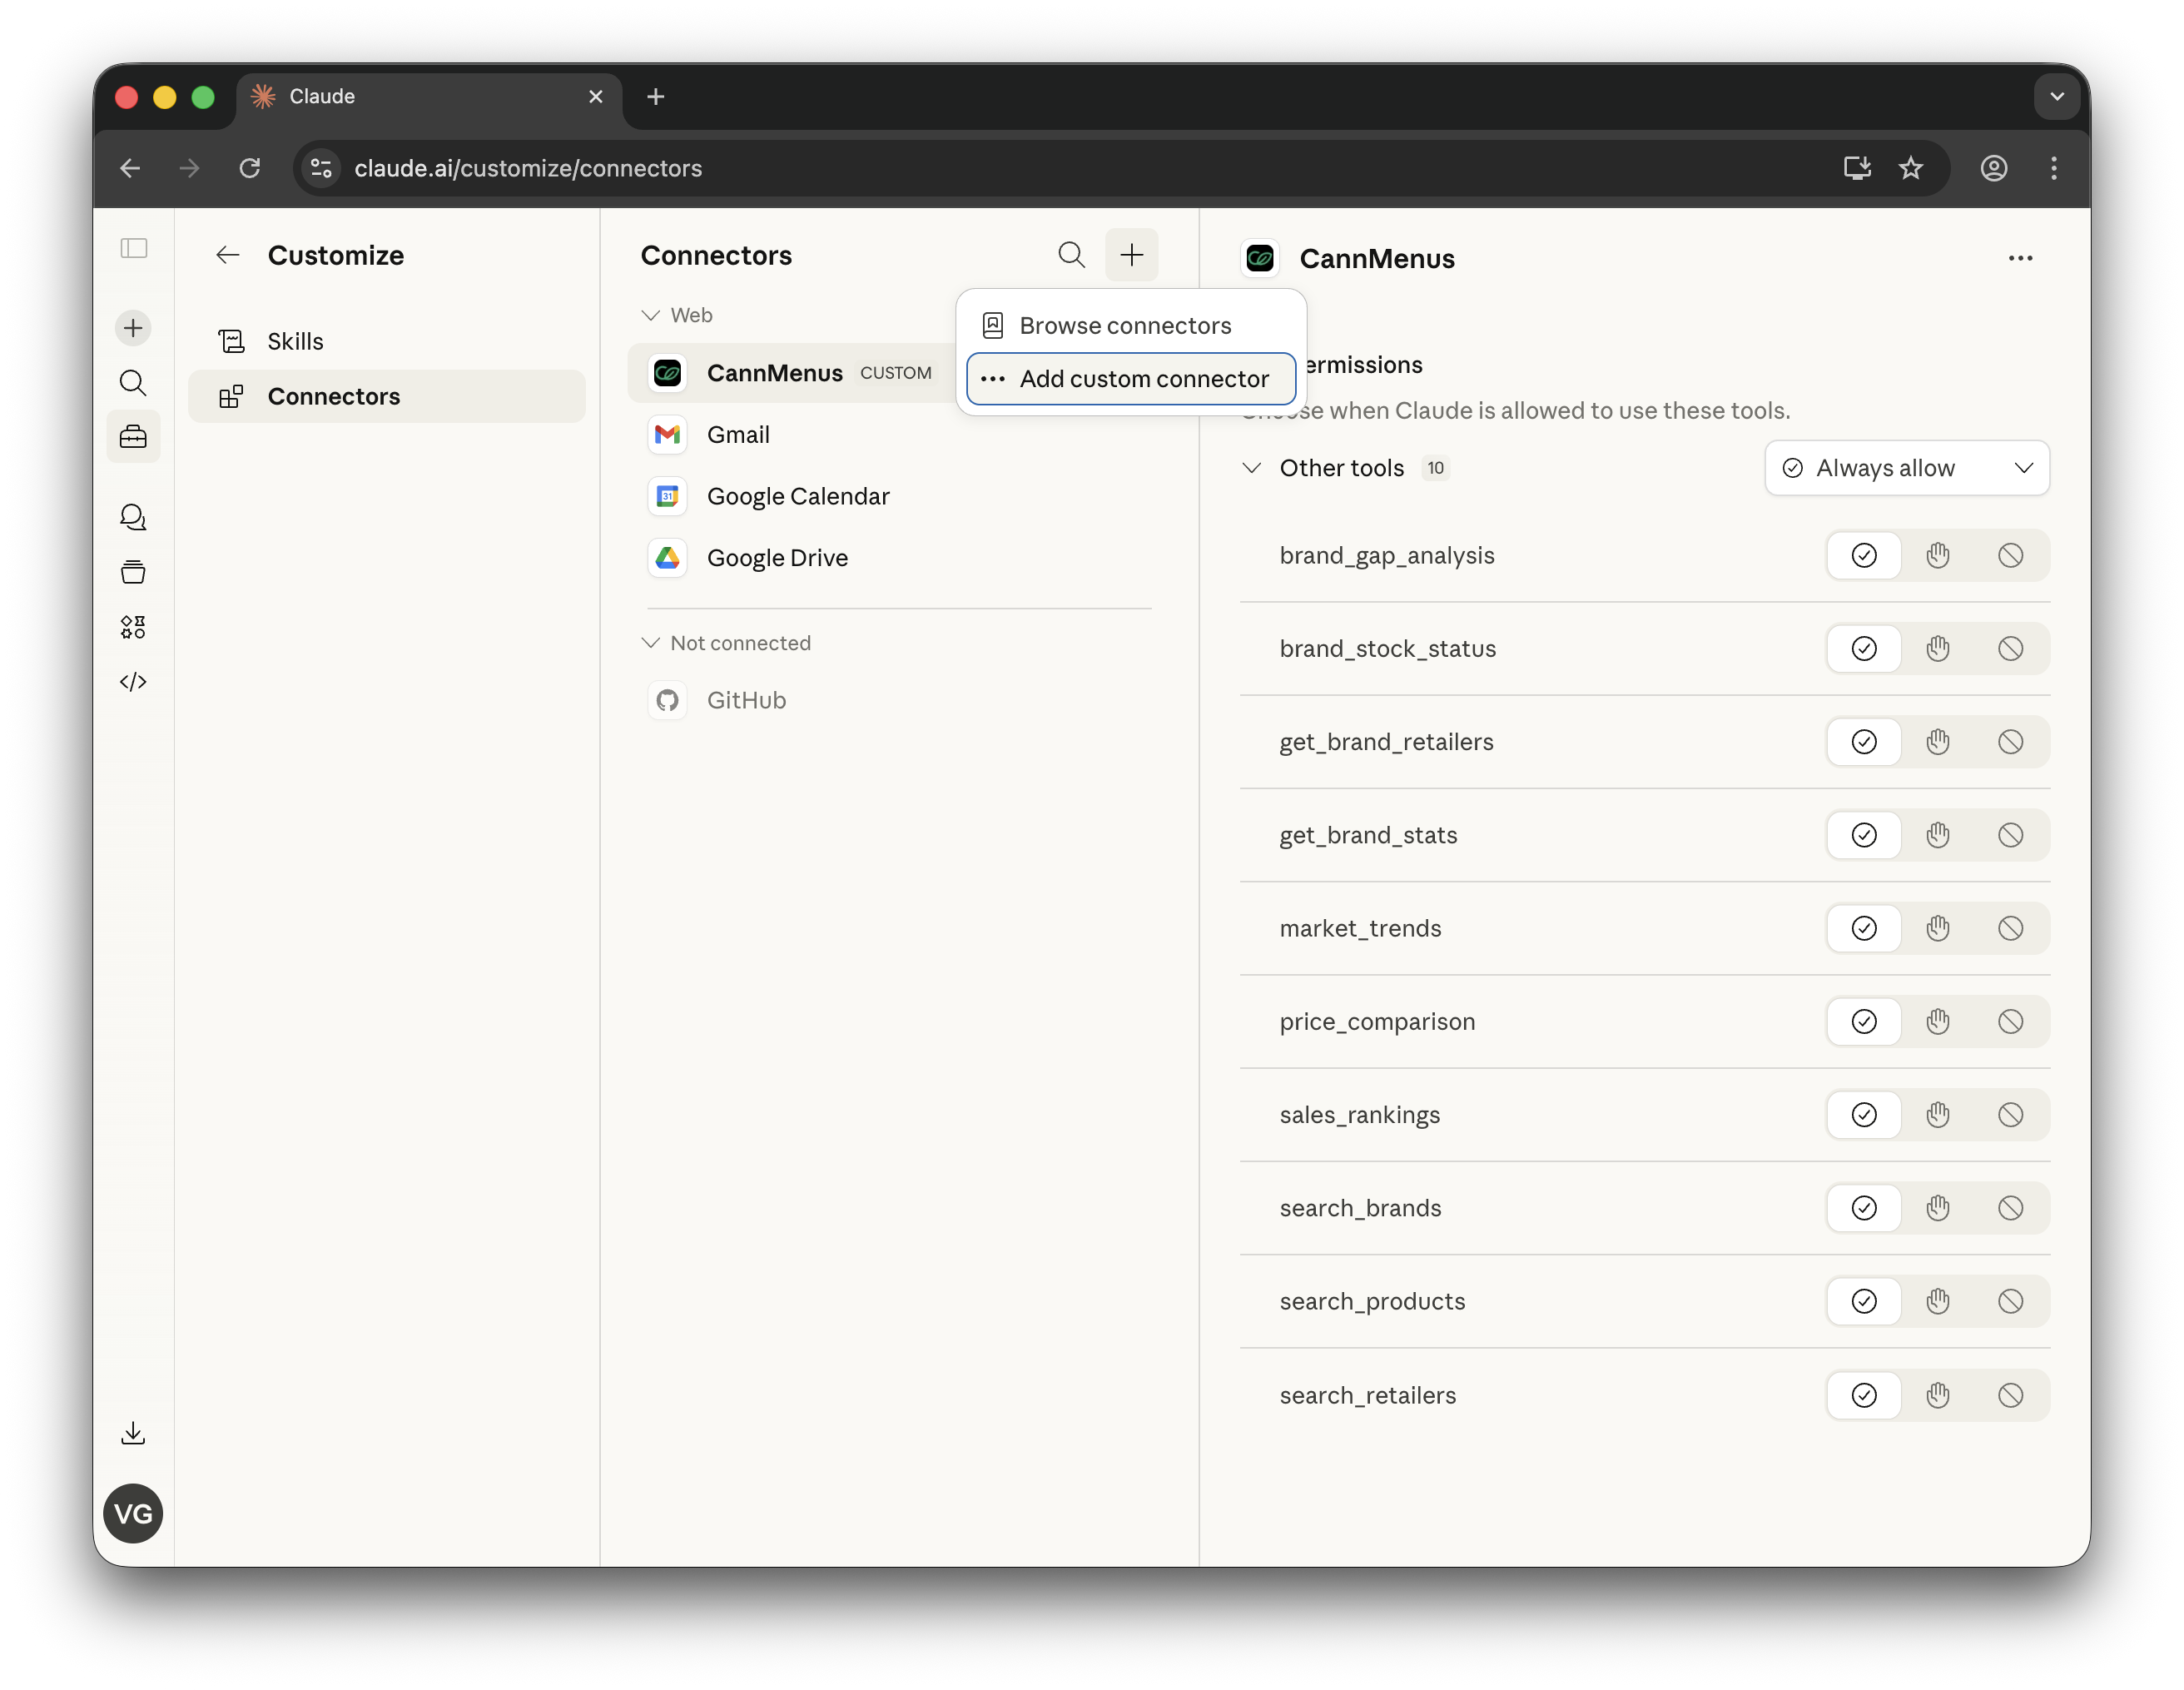Open the Always allow dropdown for Other tools
The height and width of the screenshot is (1690, 2184).
(1906, 467)
